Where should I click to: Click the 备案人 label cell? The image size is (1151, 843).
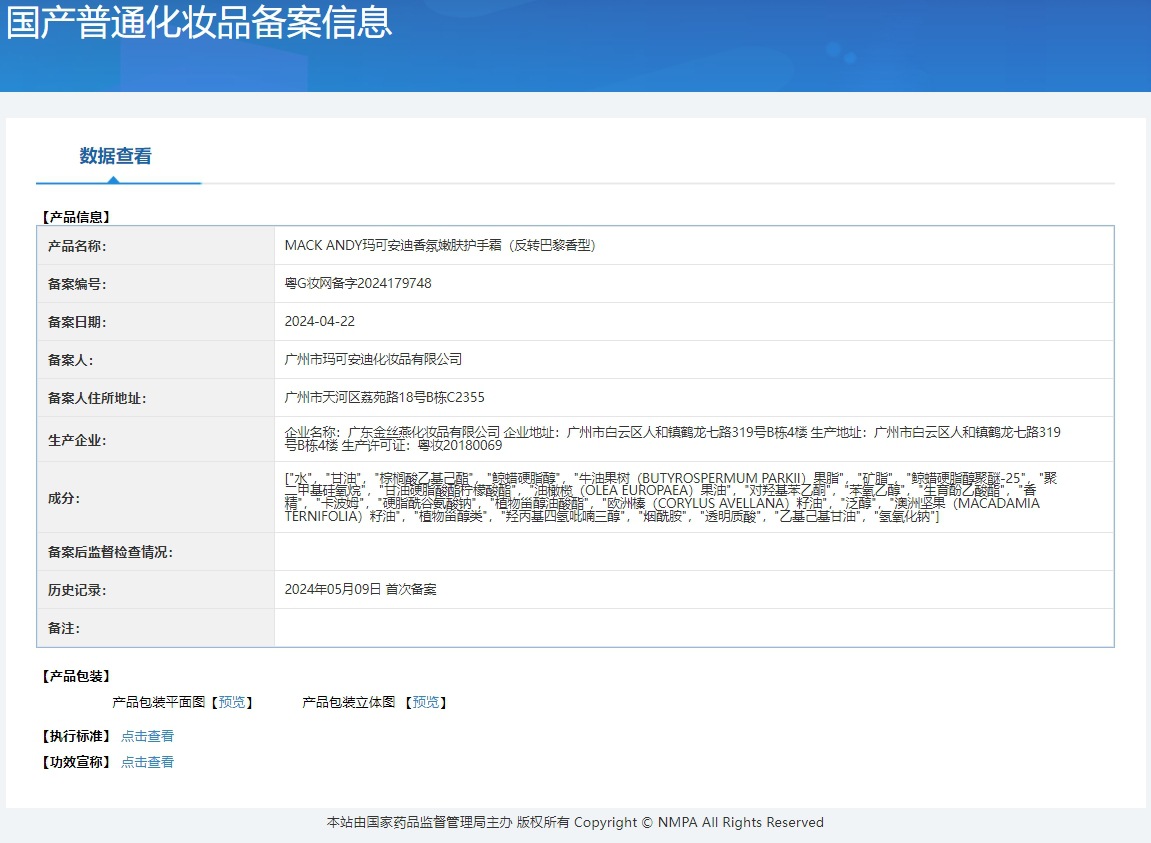(x=156, y=360)
